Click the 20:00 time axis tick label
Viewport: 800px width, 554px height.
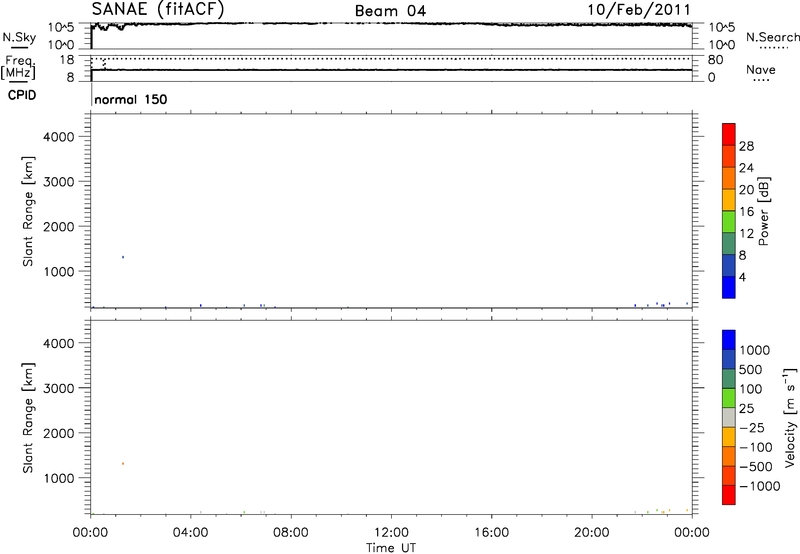pos(592,533)
